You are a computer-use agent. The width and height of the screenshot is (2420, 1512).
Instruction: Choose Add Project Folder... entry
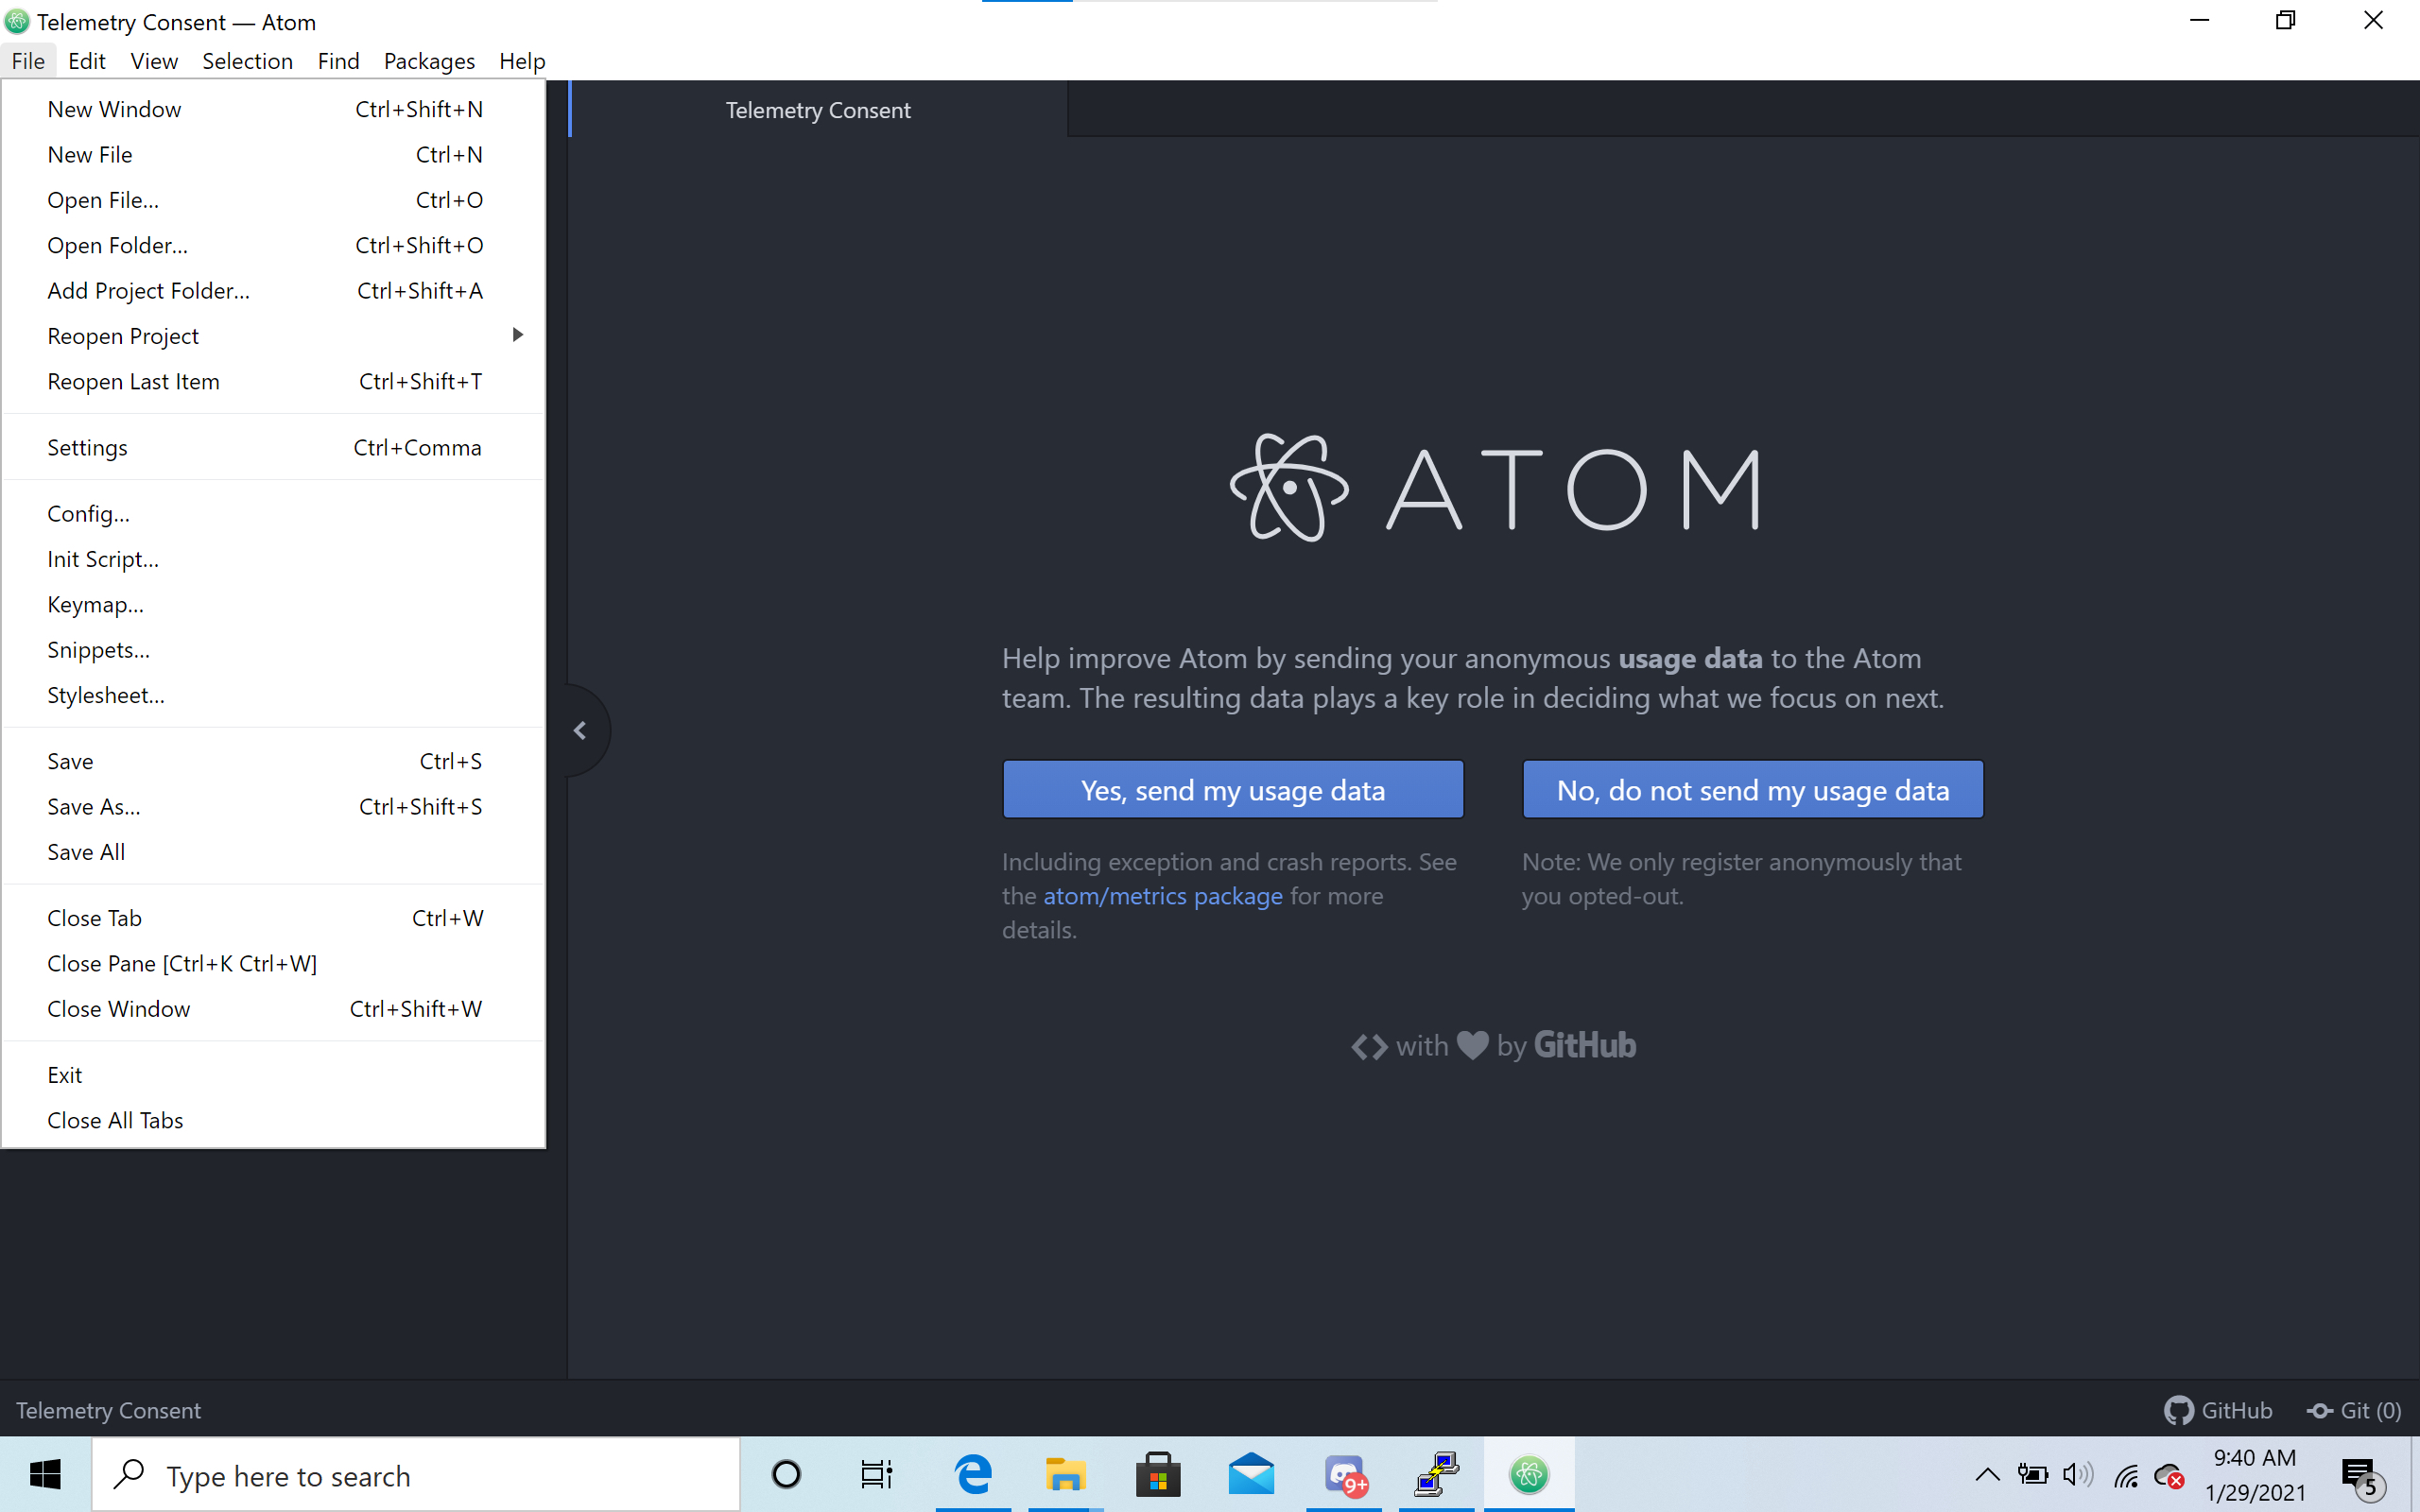[273, 291]
